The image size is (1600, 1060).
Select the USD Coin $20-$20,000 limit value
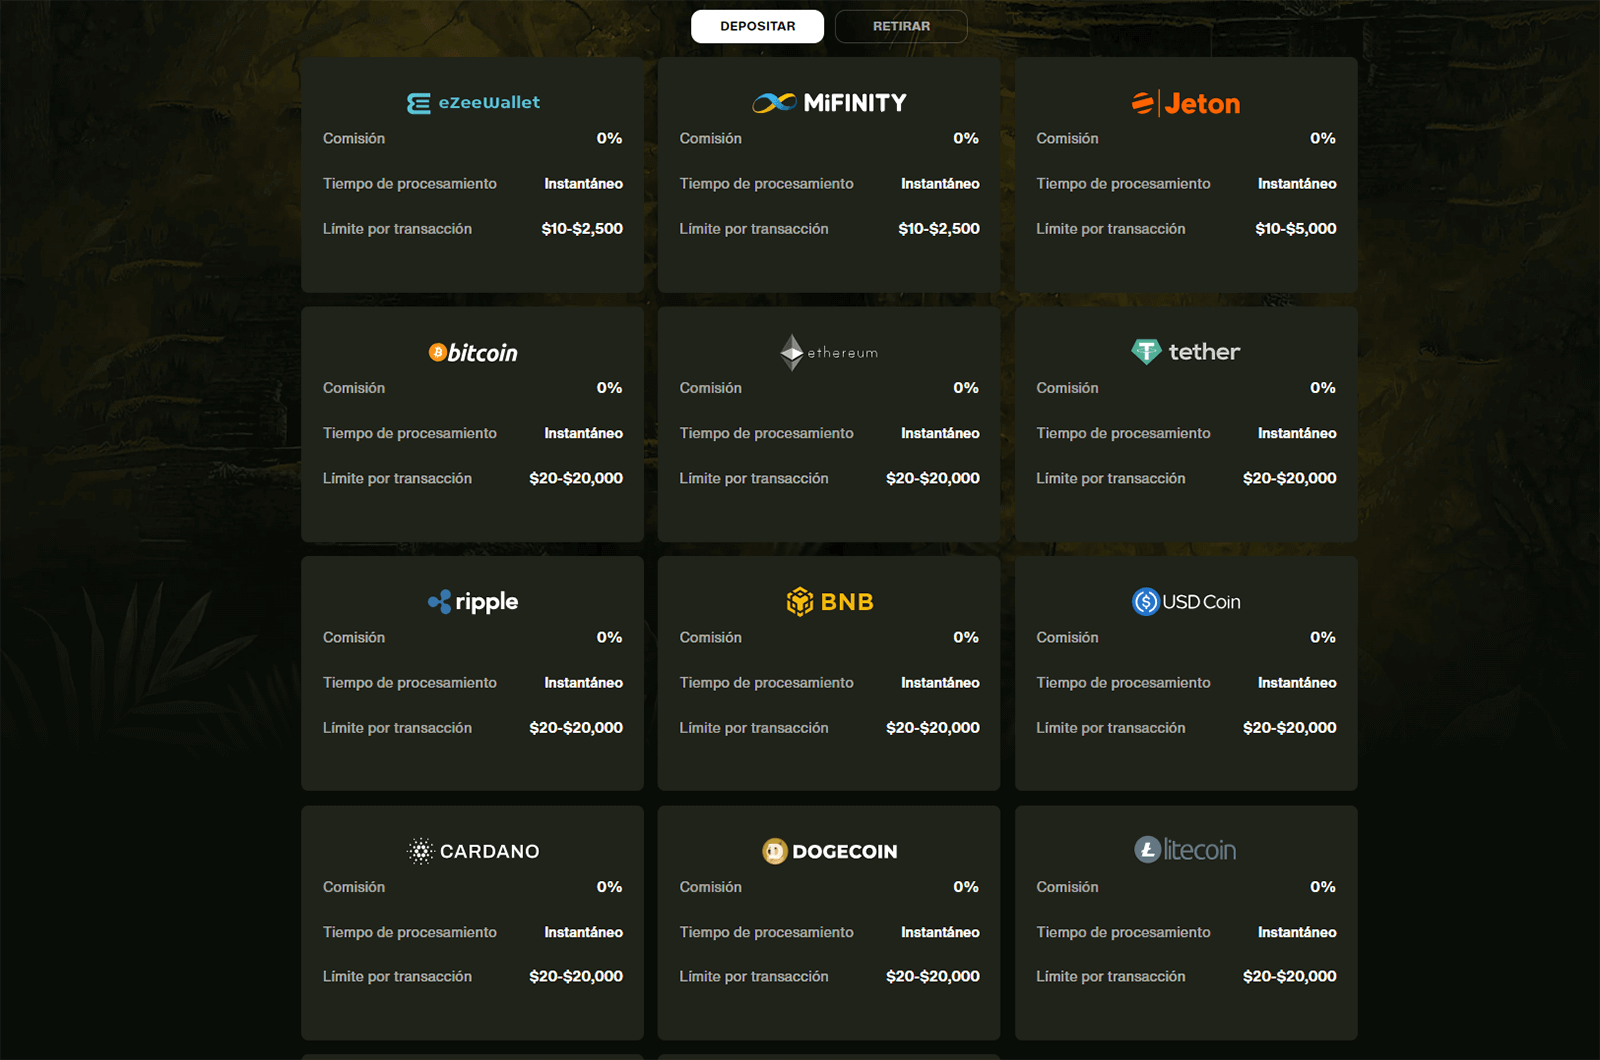click(x=1290, y=728)
